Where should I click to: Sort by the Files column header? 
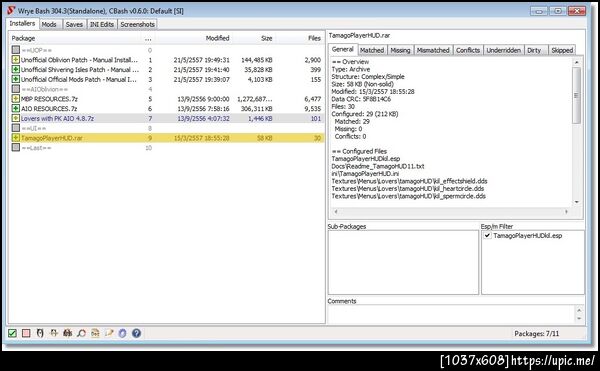(x=300, y=38)
